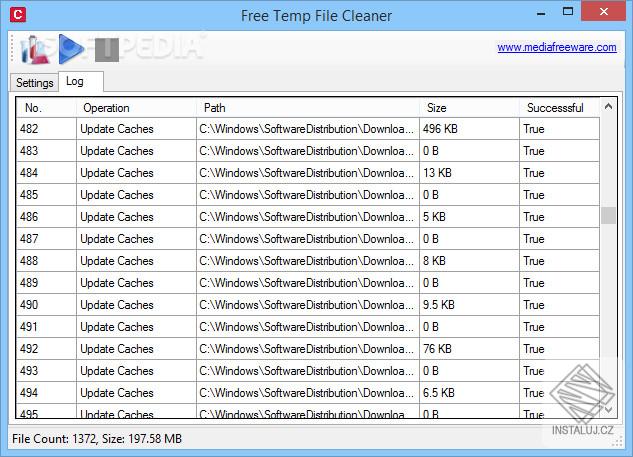Click the vertical scrollbar thumb
The height and width of the screenshot is (457, 633).
(608, 216)
